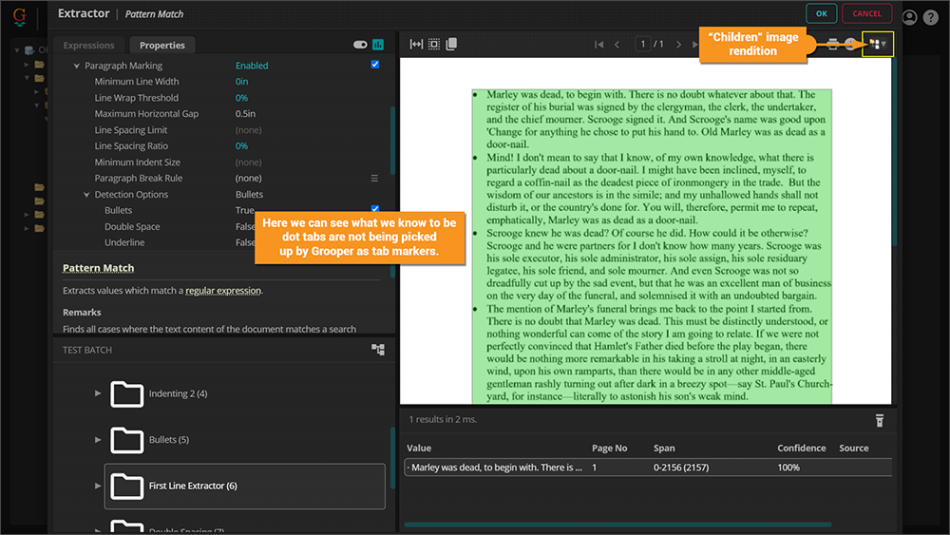950x535 pixels.
Task: Click the fit-width icon in viewer toolbar
Action: pyautogui.click(x=416, y=44)
